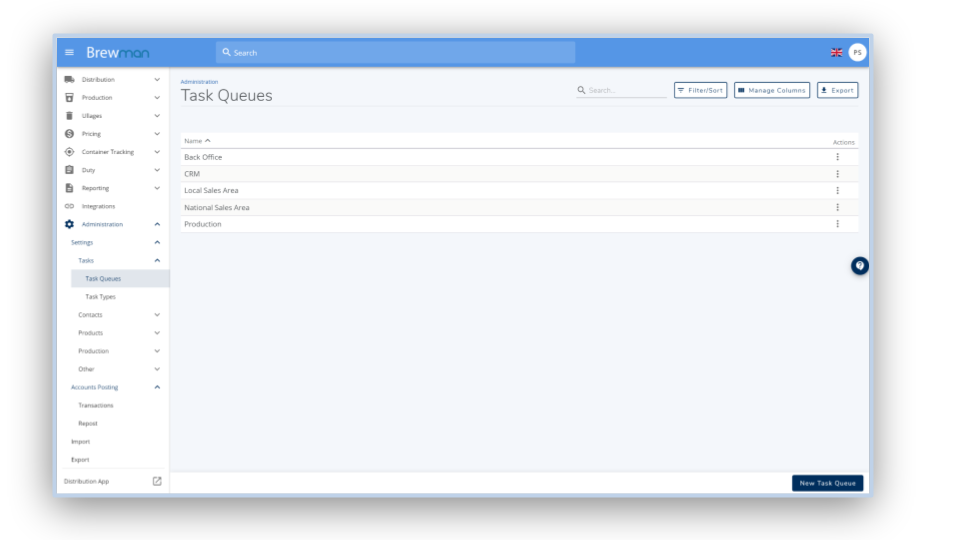The width and height of the screenshot is (960, 540).
Task: Click the Pricing dollar icon
Action: pyautogui.click(x=69, y=133)
